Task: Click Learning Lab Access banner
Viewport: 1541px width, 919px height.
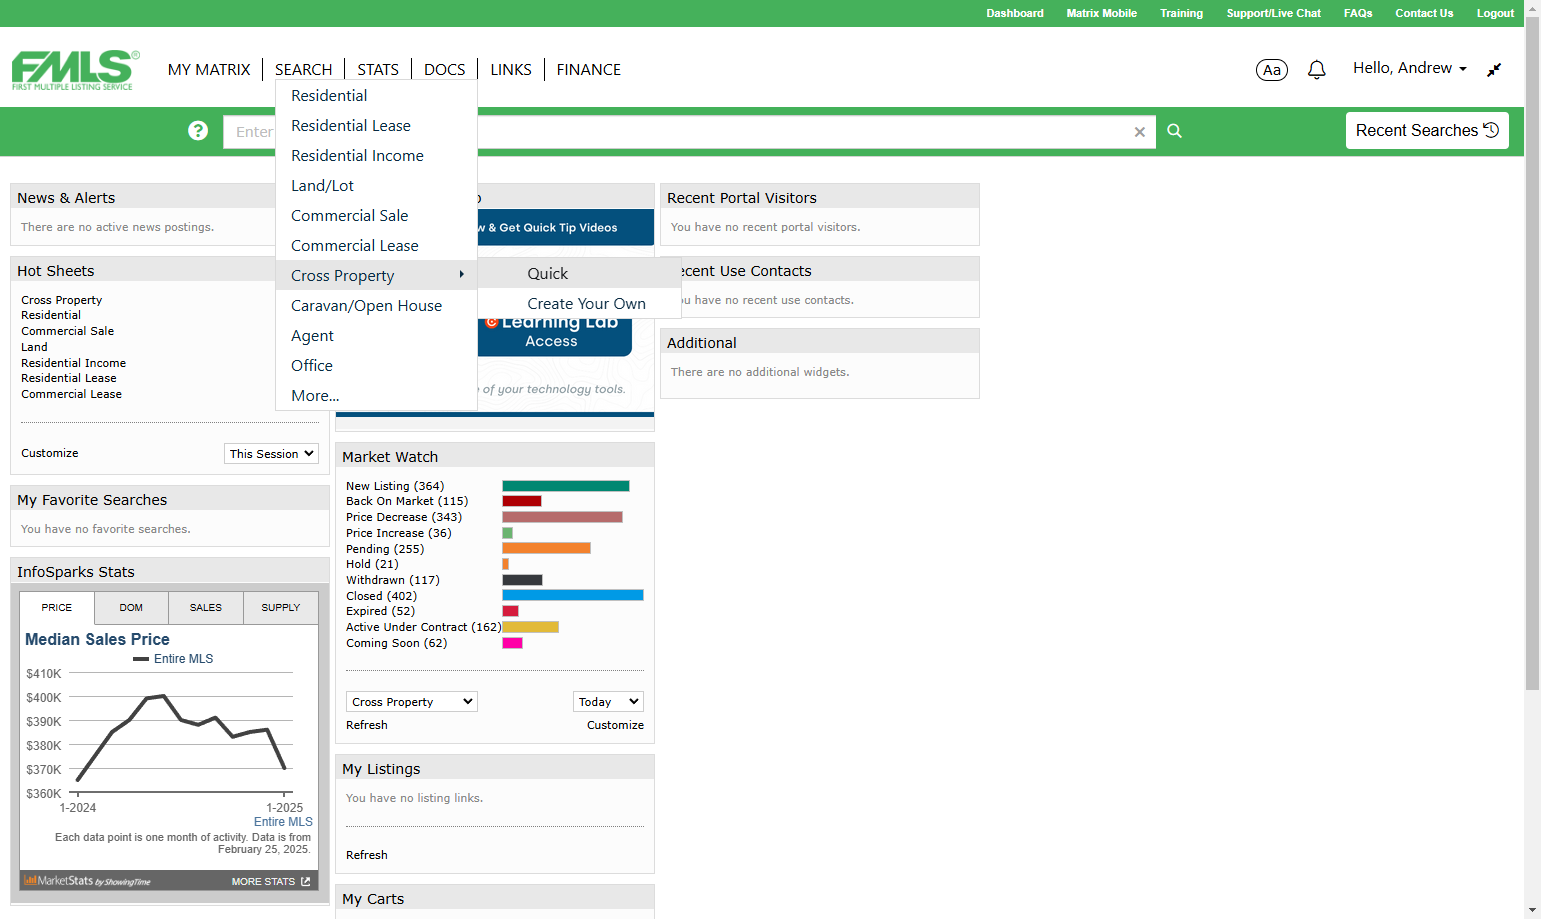Action: tap(555, 333)
